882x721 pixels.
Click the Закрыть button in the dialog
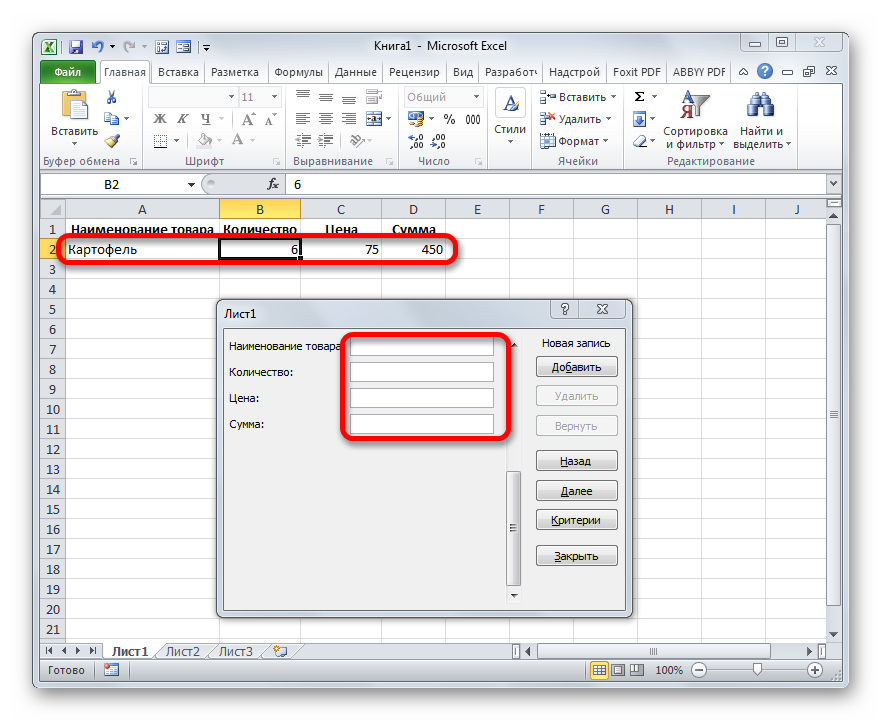coord(576,556)
